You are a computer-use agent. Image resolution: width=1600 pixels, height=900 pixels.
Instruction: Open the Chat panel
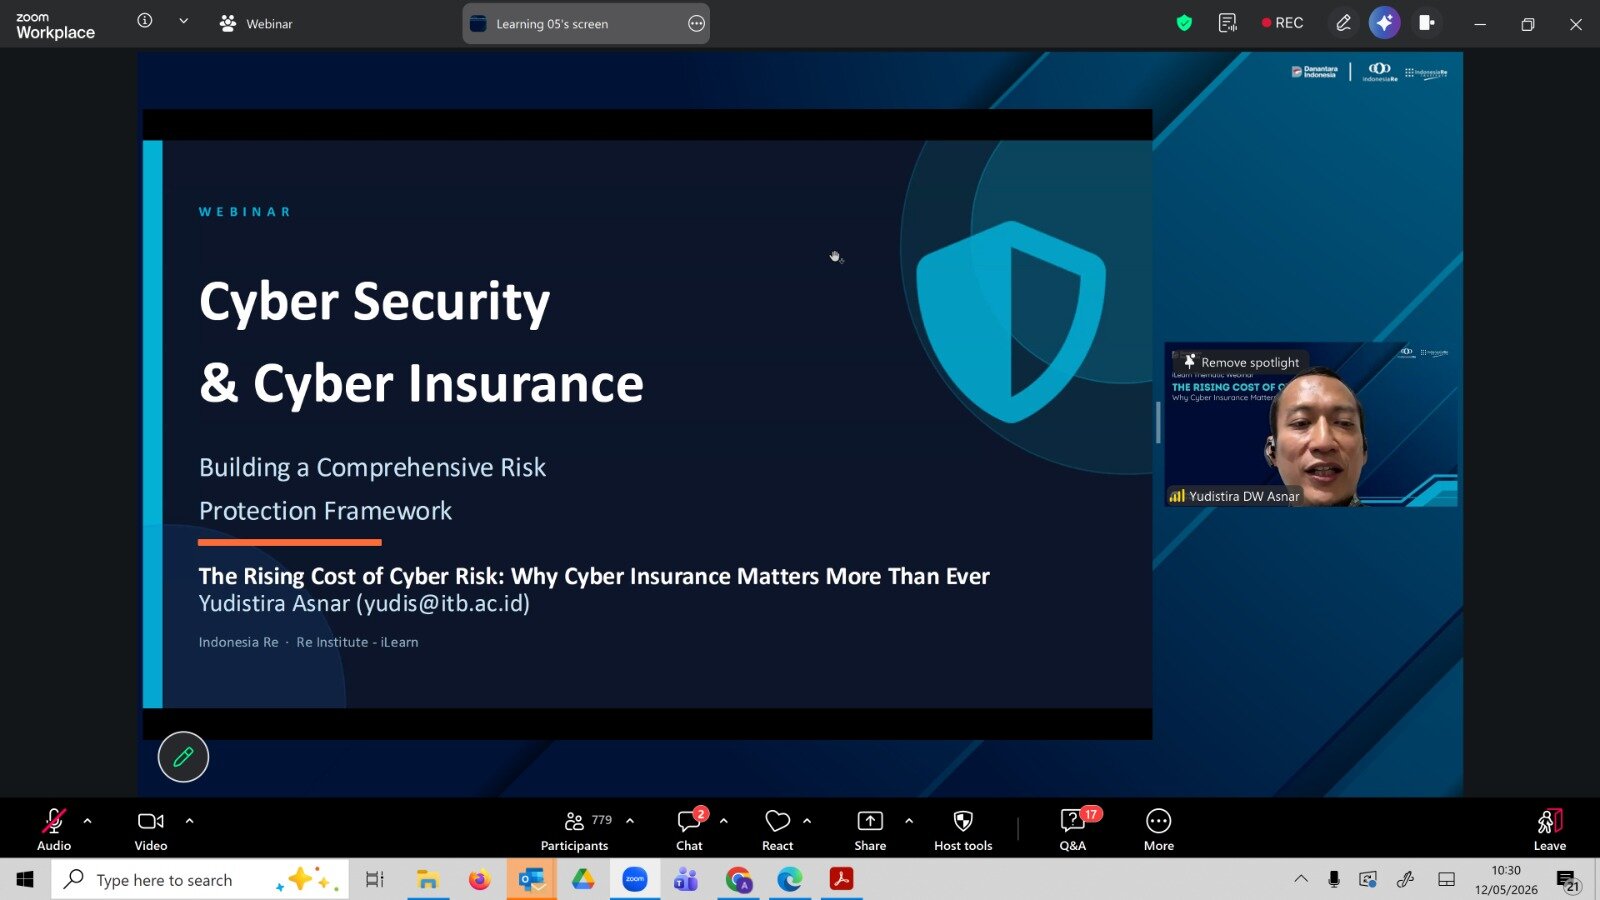point(690,829)
